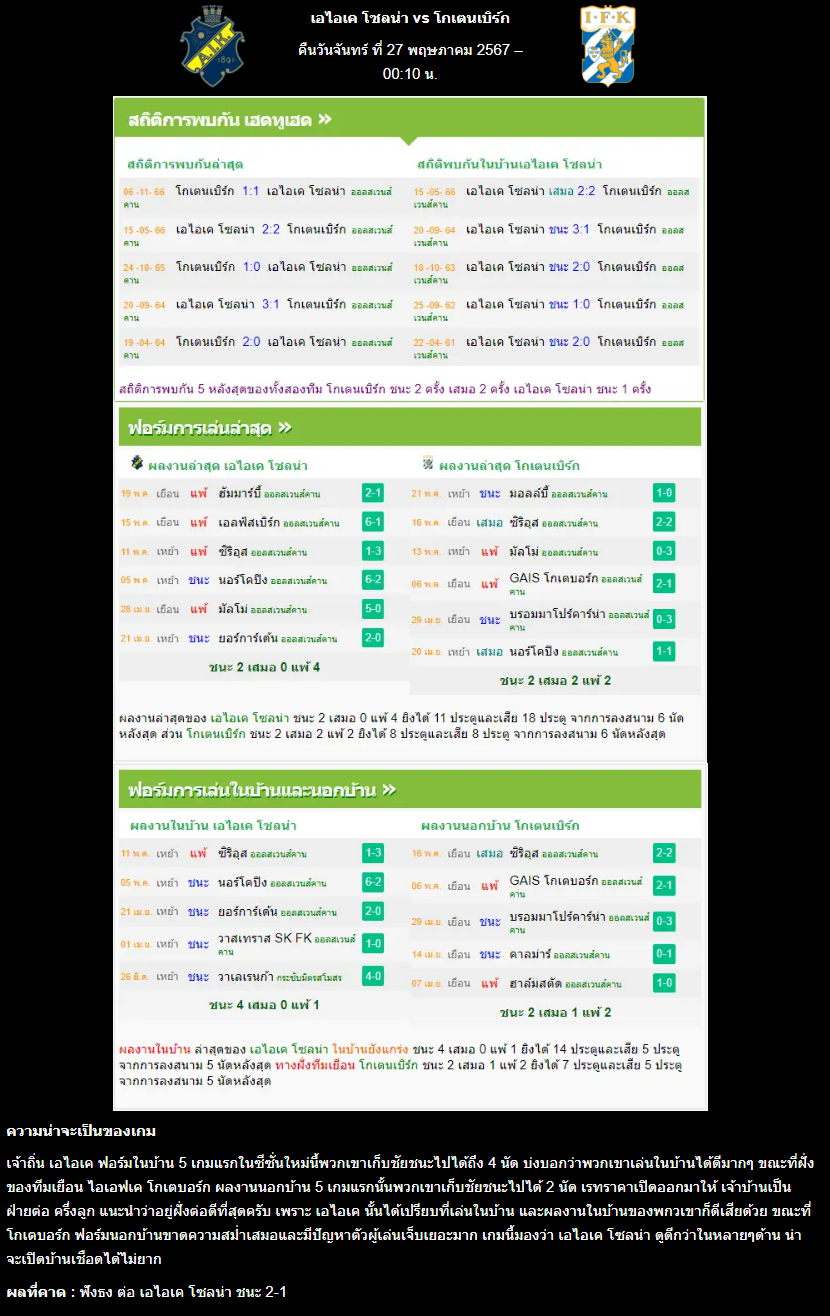This screenshot has width=830, height=1316.
Task: Click the IFK Göteborg crest at top
Action: click(608, 46)
